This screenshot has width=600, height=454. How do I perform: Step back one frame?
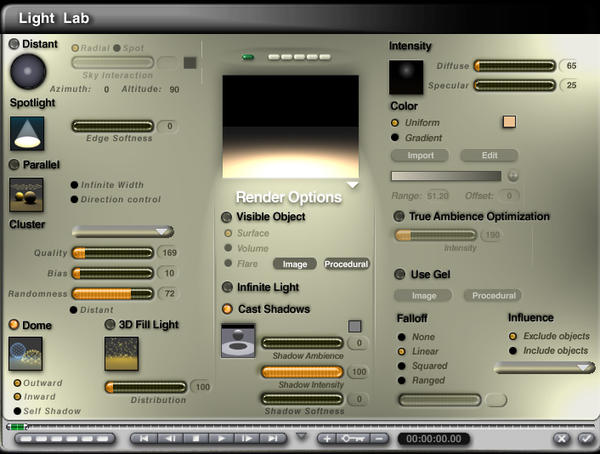(170, 439)
